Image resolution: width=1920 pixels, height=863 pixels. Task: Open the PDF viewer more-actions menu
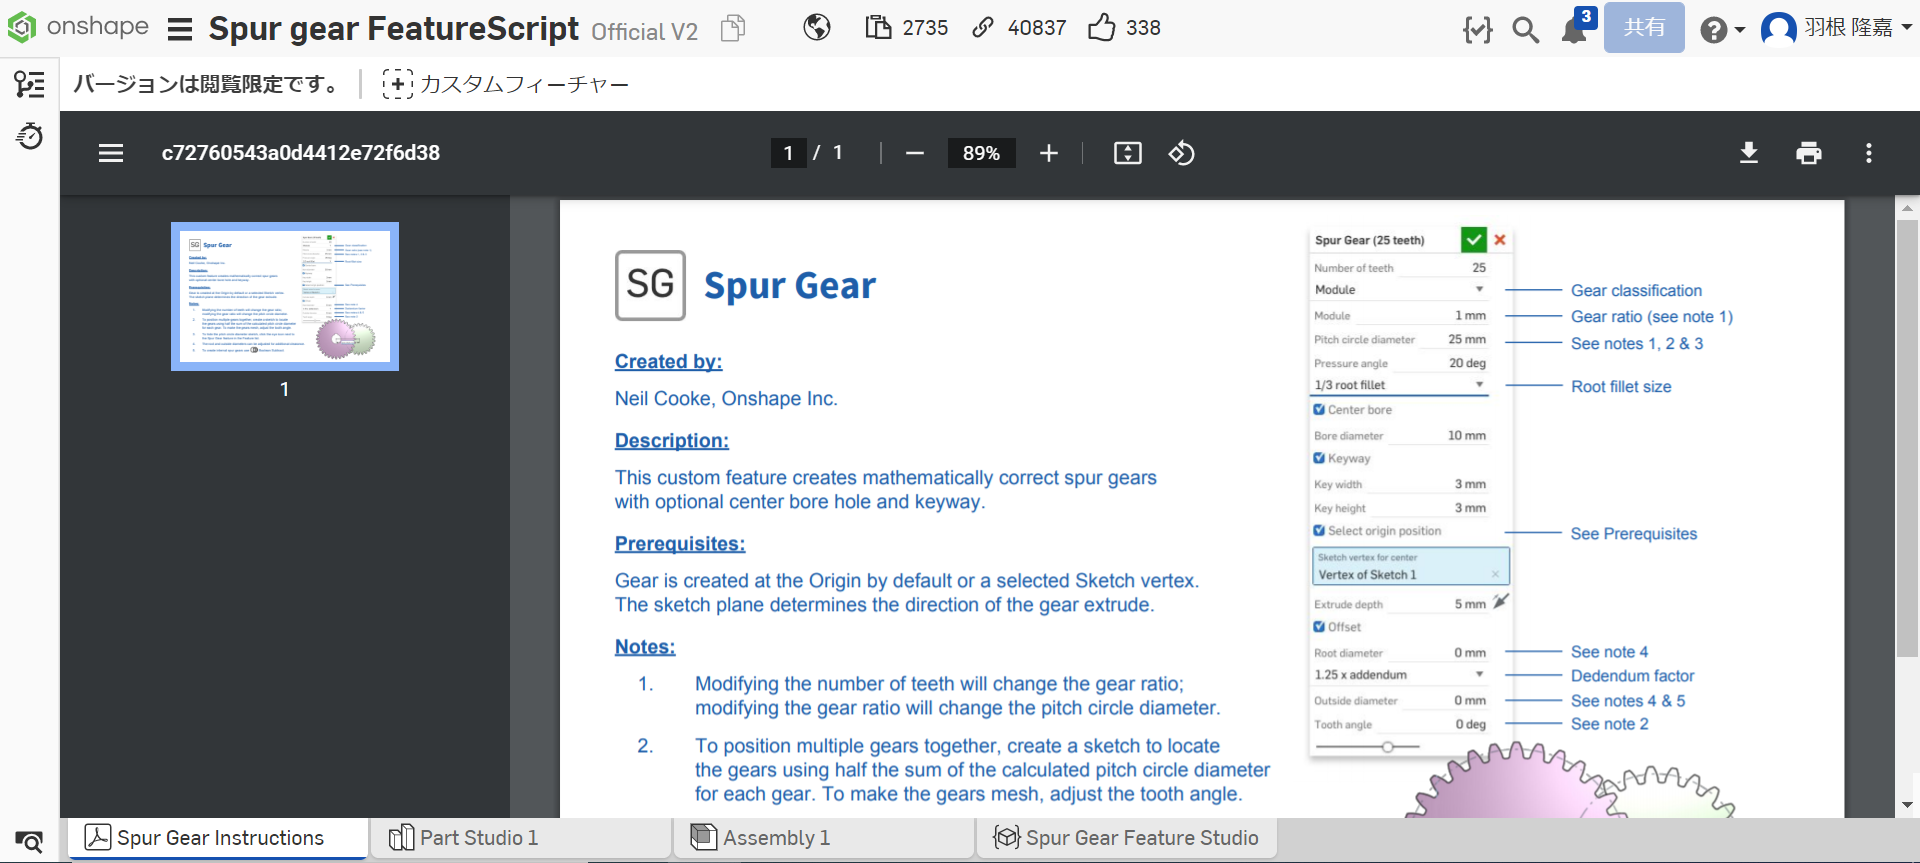[x=1868, y=153]
